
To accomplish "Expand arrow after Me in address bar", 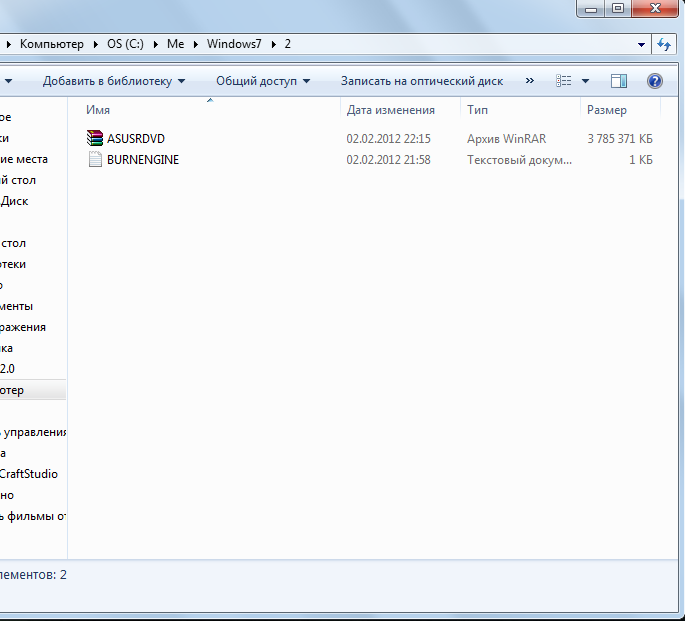I will click(196, 45).
